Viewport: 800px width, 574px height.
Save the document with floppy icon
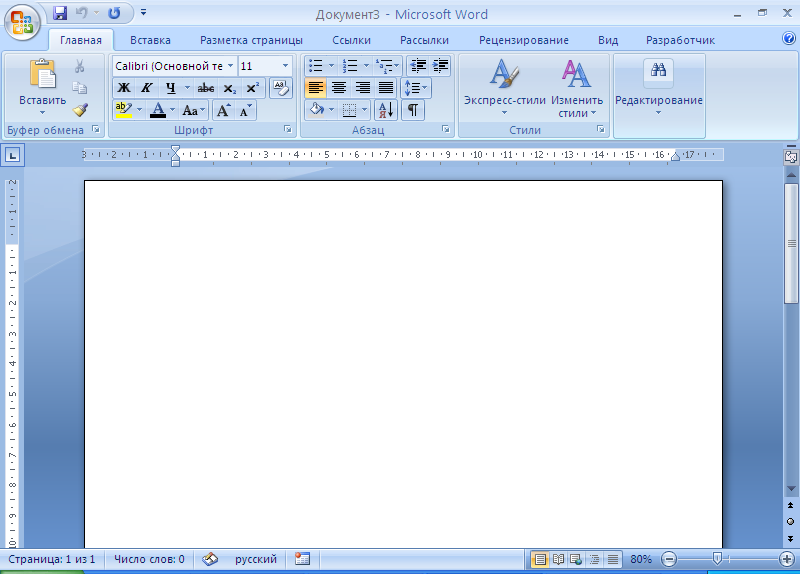(60, 13)
